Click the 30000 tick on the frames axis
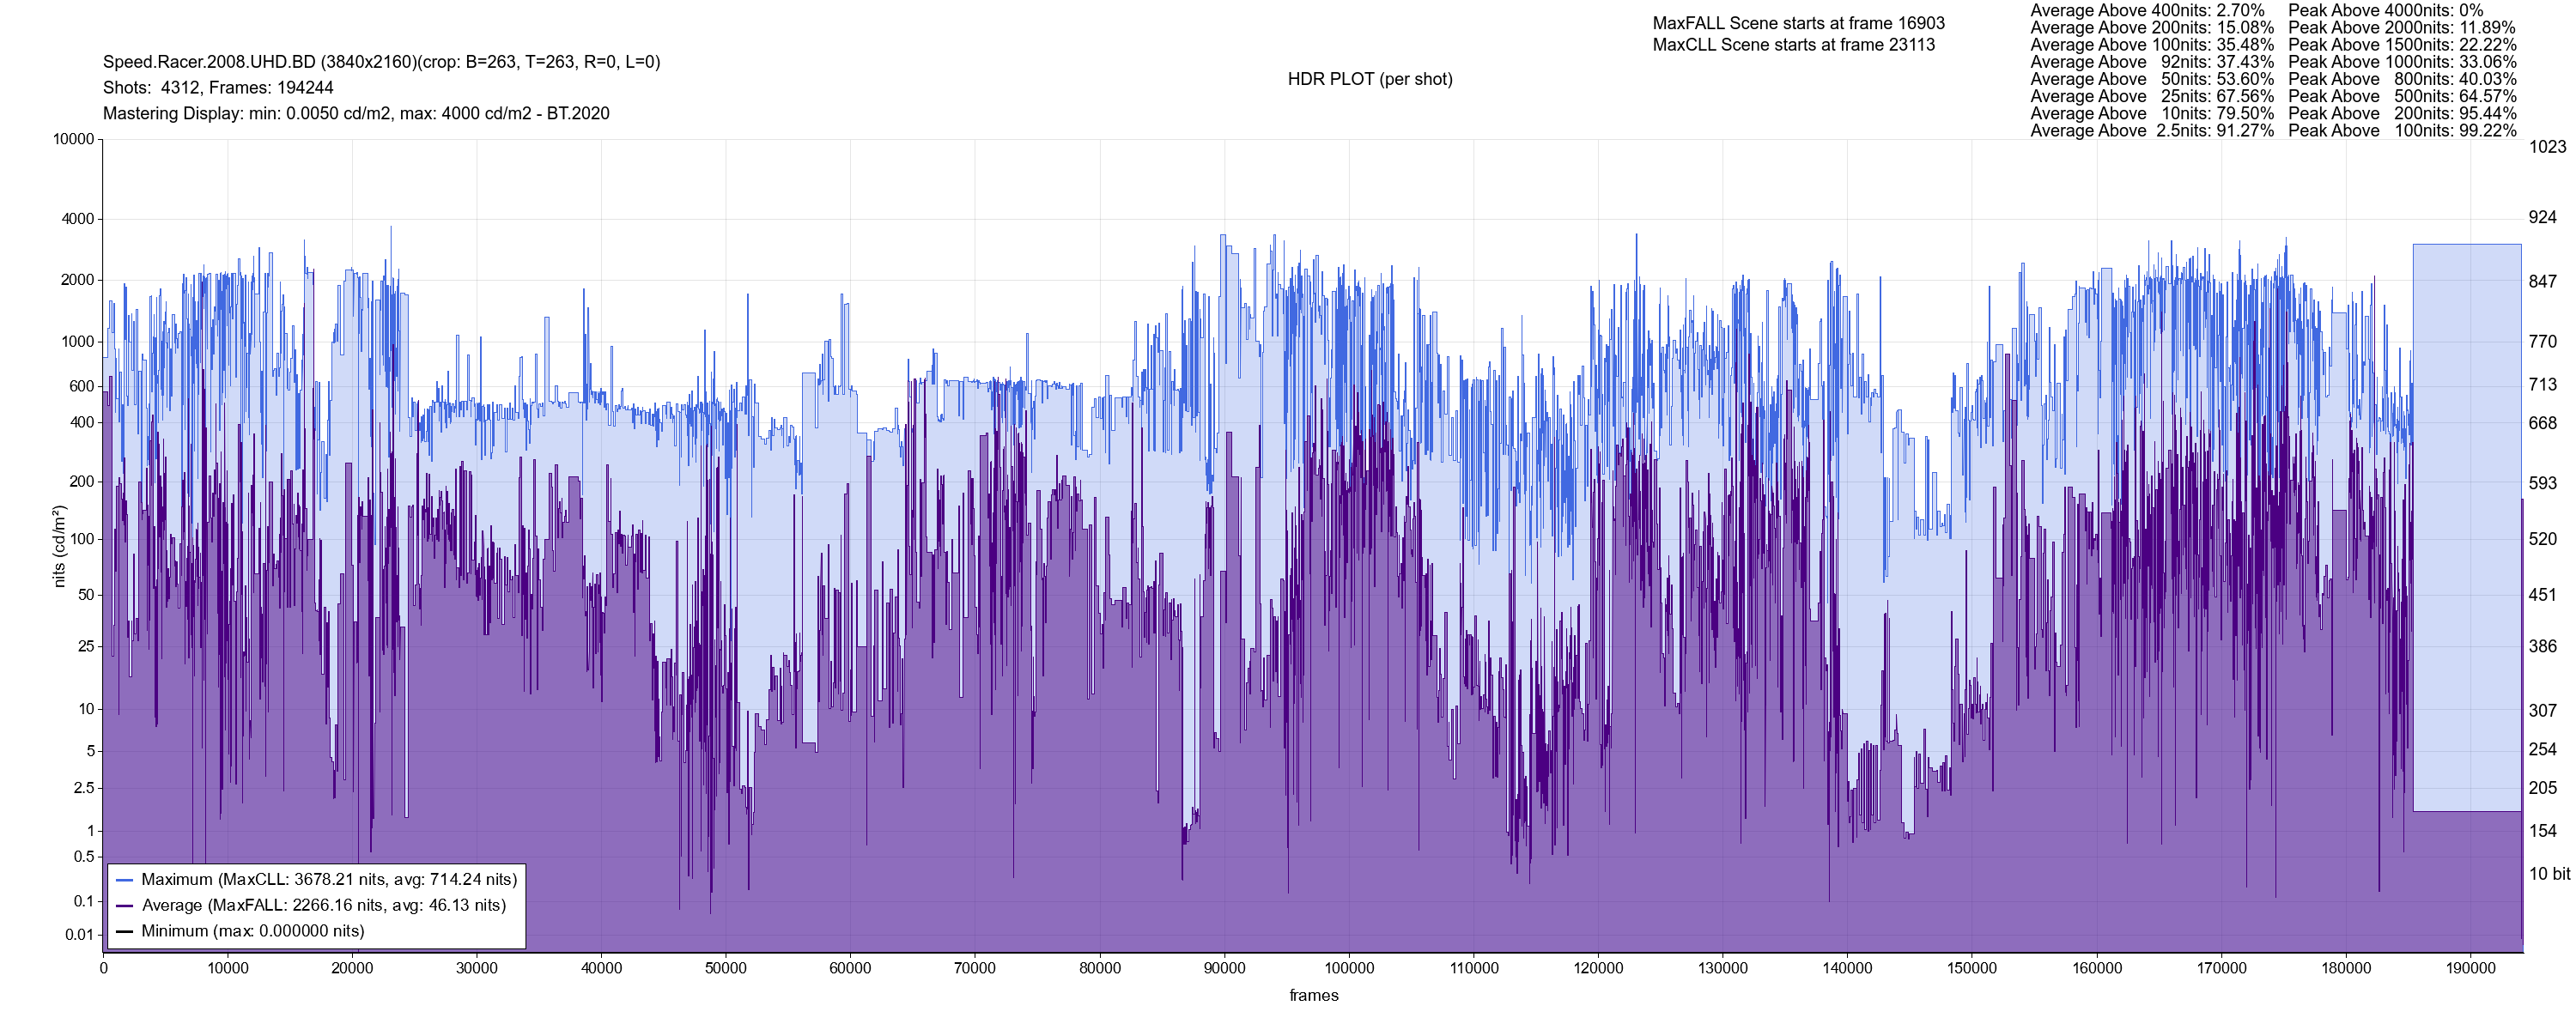 477,968
